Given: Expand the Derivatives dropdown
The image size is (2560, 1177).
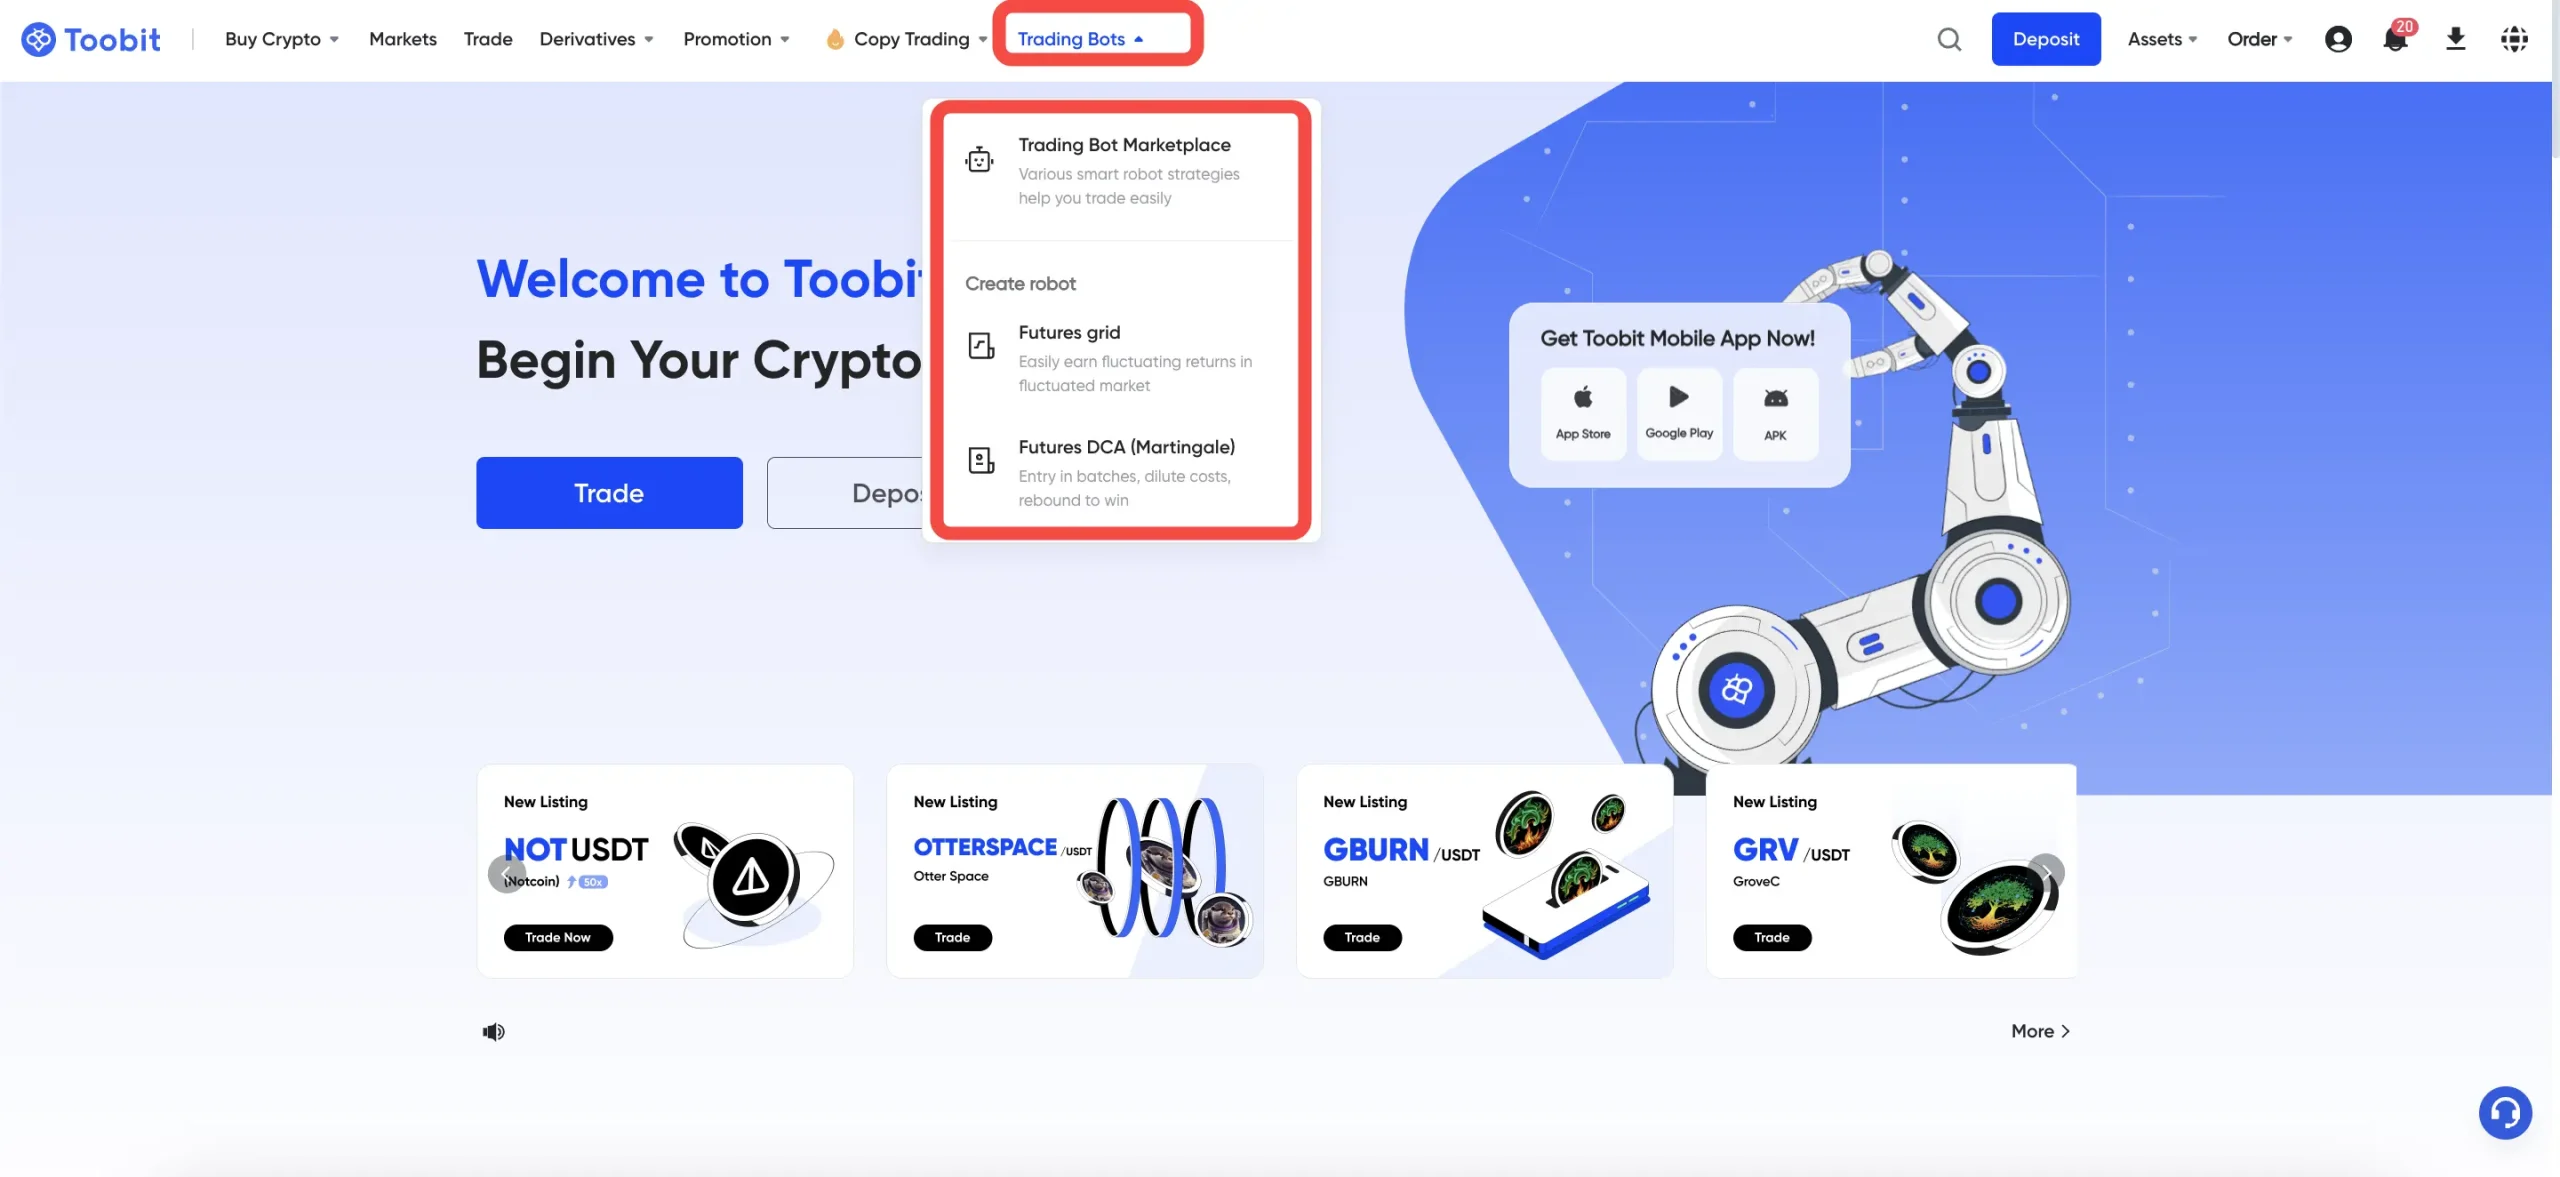Looking at the screenshot, I should tap(597, 39).
